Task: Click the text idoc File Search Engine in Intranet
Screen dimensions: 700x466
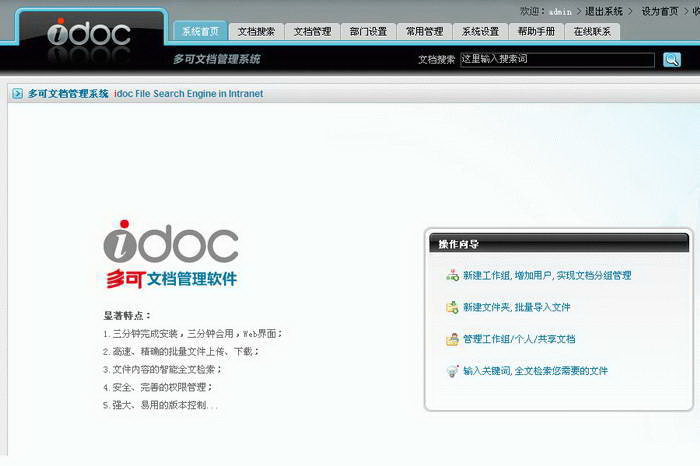Action: pos(189,94)
